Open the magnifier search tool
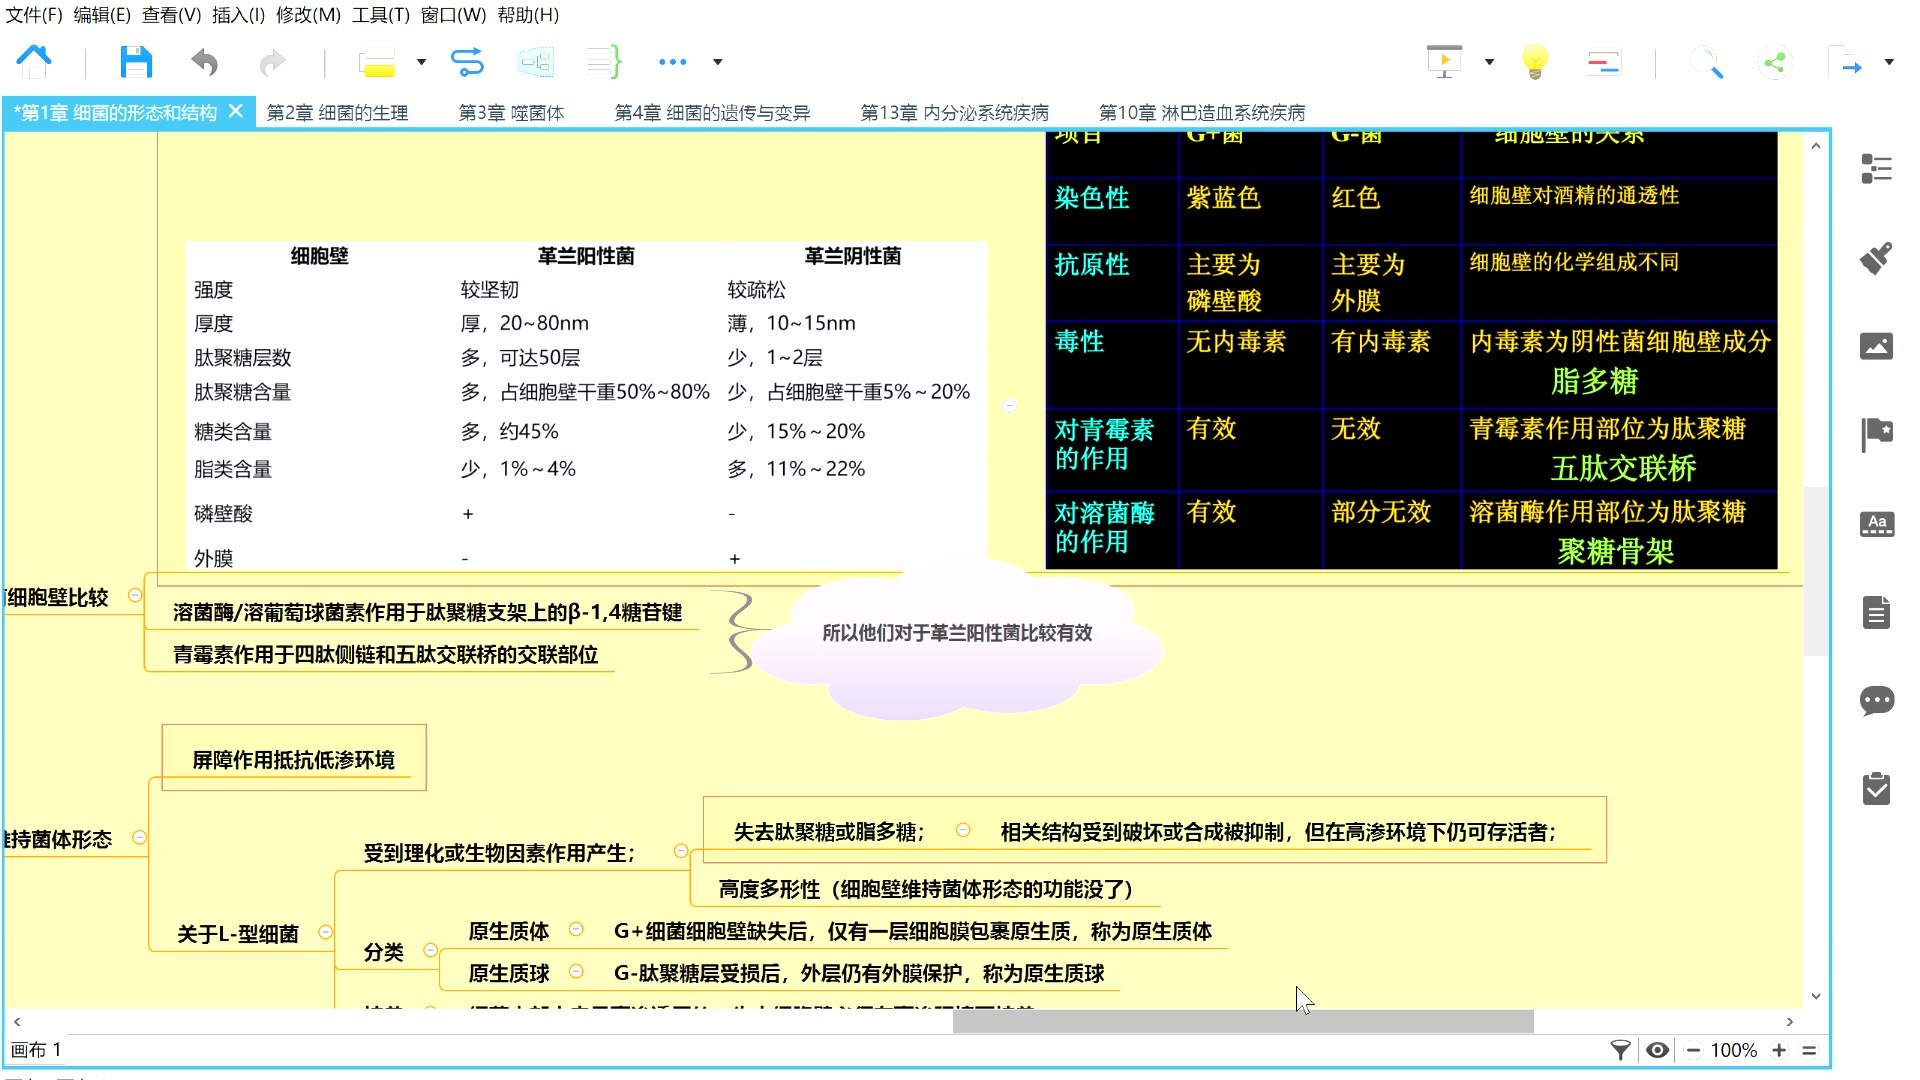1920x1080 pixels. coord(1706,63)
